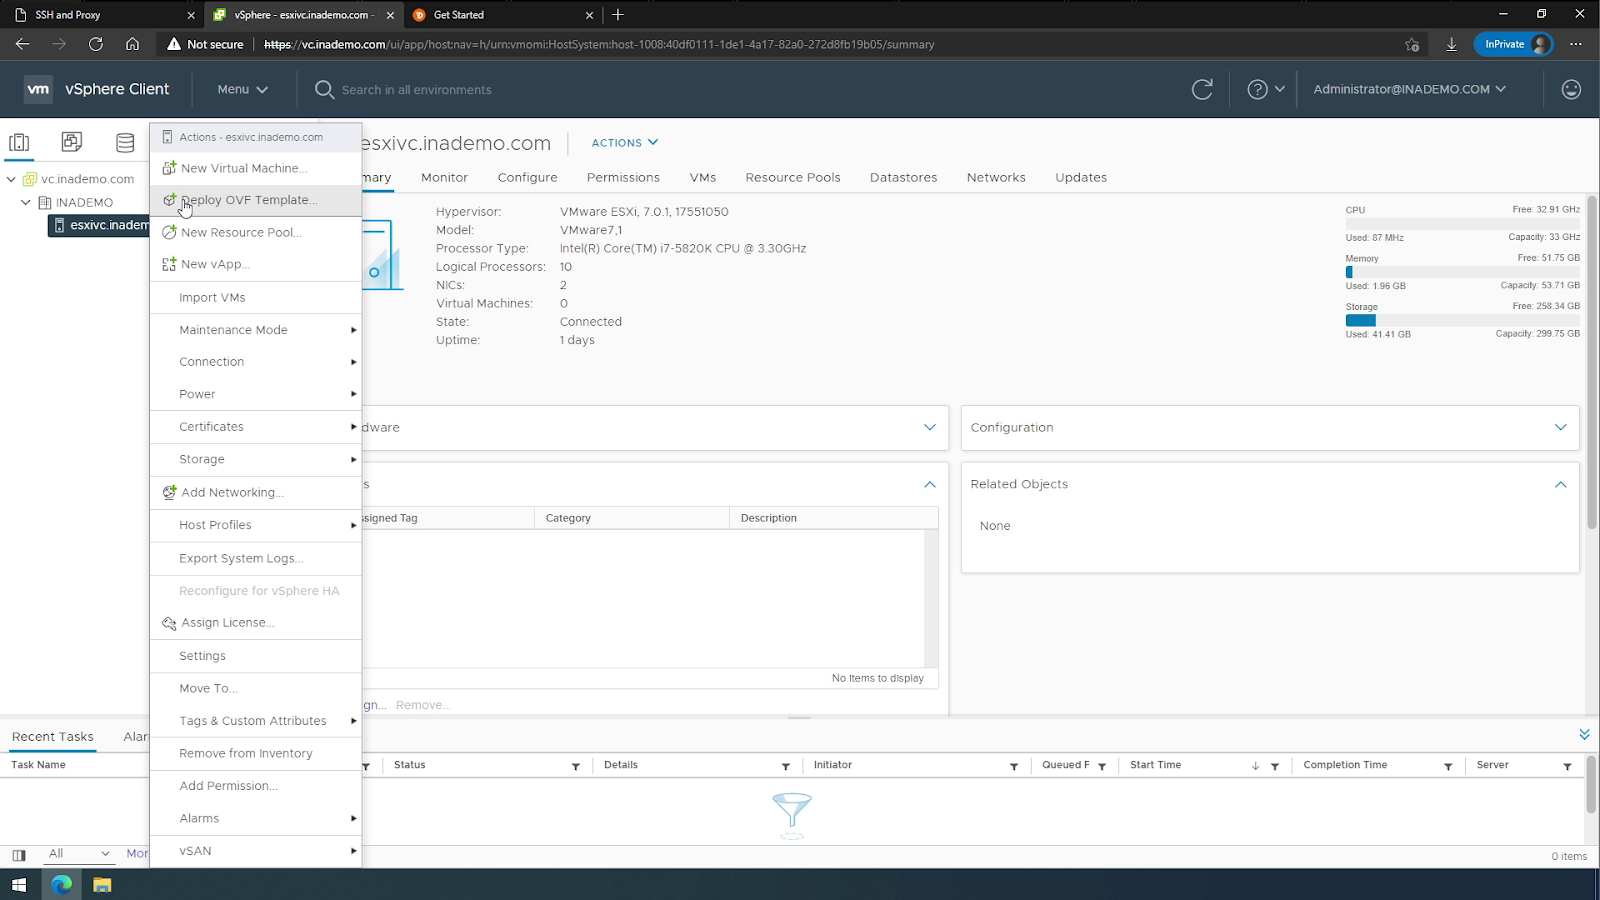Choose New Virtual Machine from Actions menu
Screen dimensions: 1600x900
[256, 168]
